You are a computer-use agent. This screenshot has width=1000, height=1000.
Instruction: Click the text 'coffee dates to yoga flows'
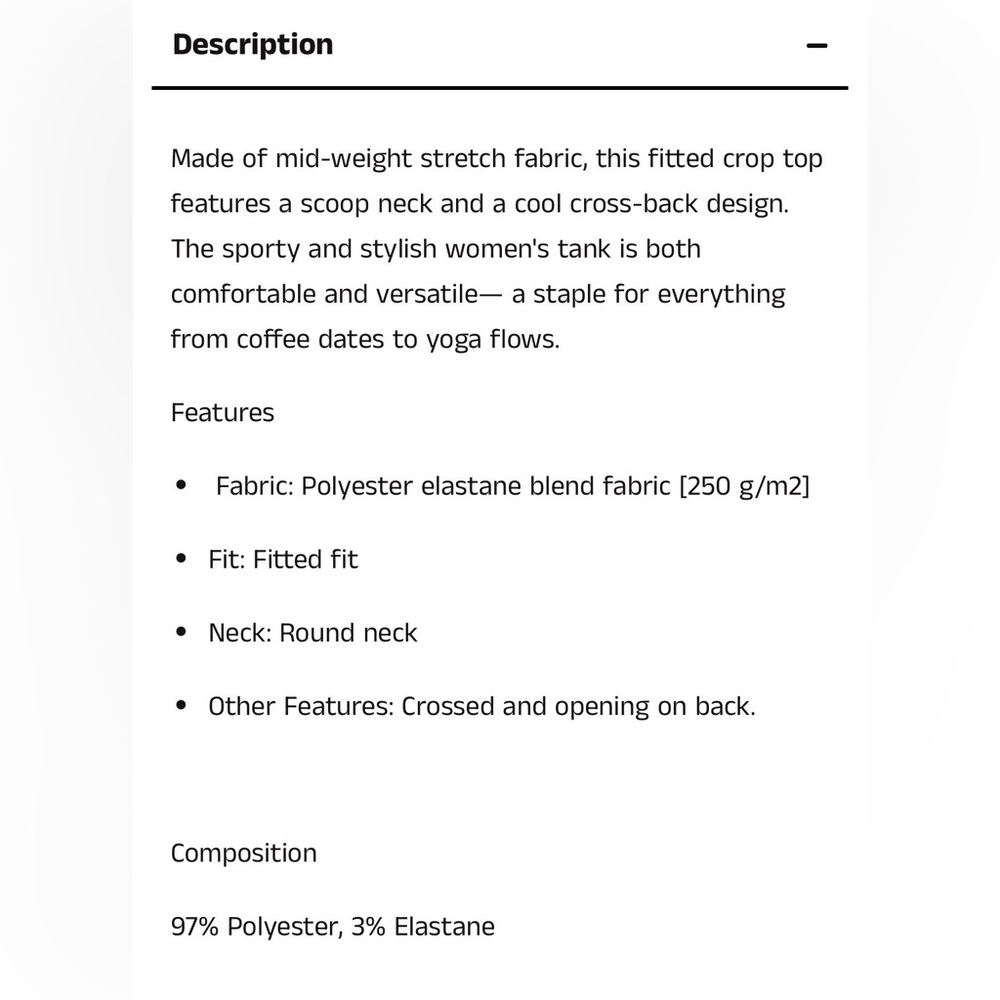coord(396,339)
